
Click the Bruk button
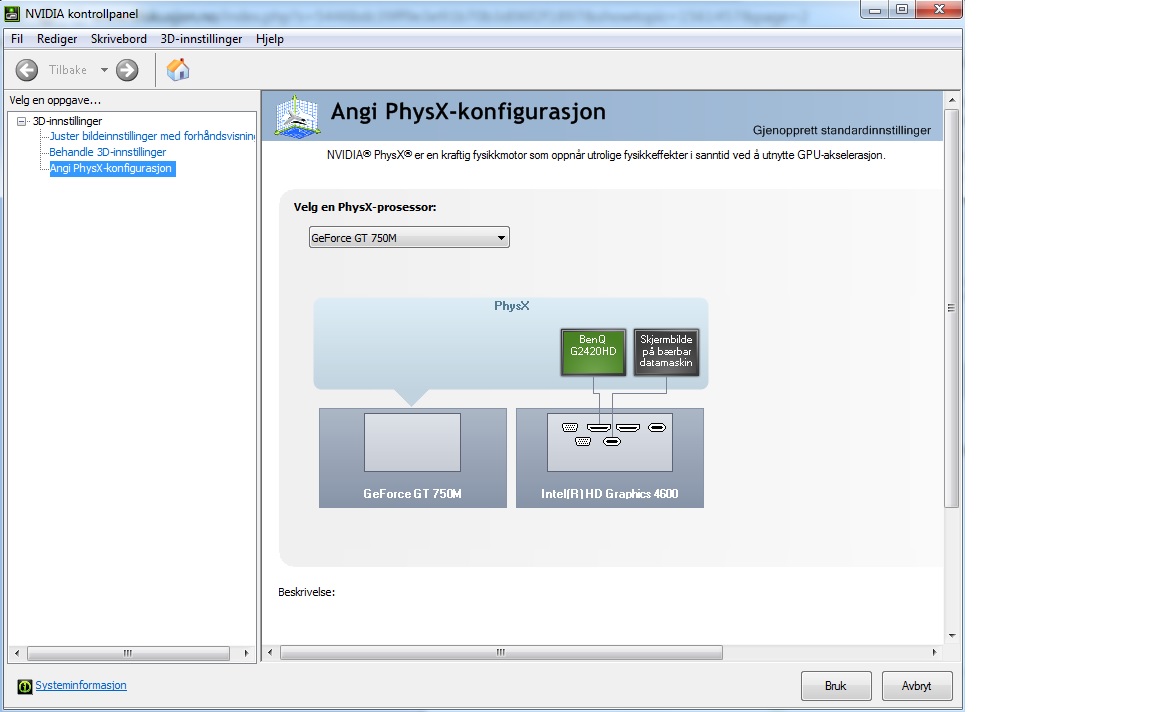point(836,686)
